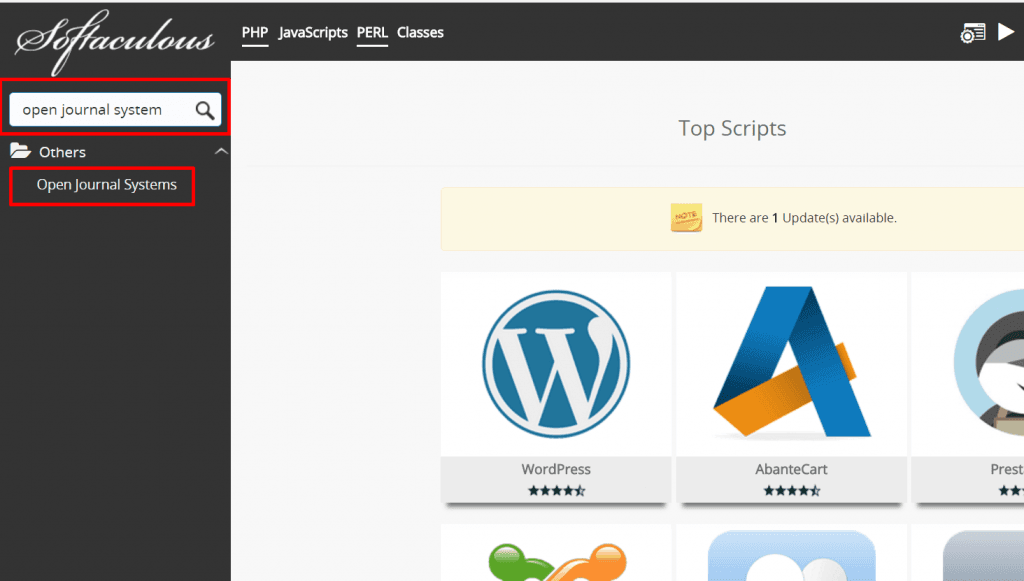Image resolution: width=1024 pixels, height=581 pixels.
Task: Click the Top Scripts heading
Action: [x=732, y=128]
